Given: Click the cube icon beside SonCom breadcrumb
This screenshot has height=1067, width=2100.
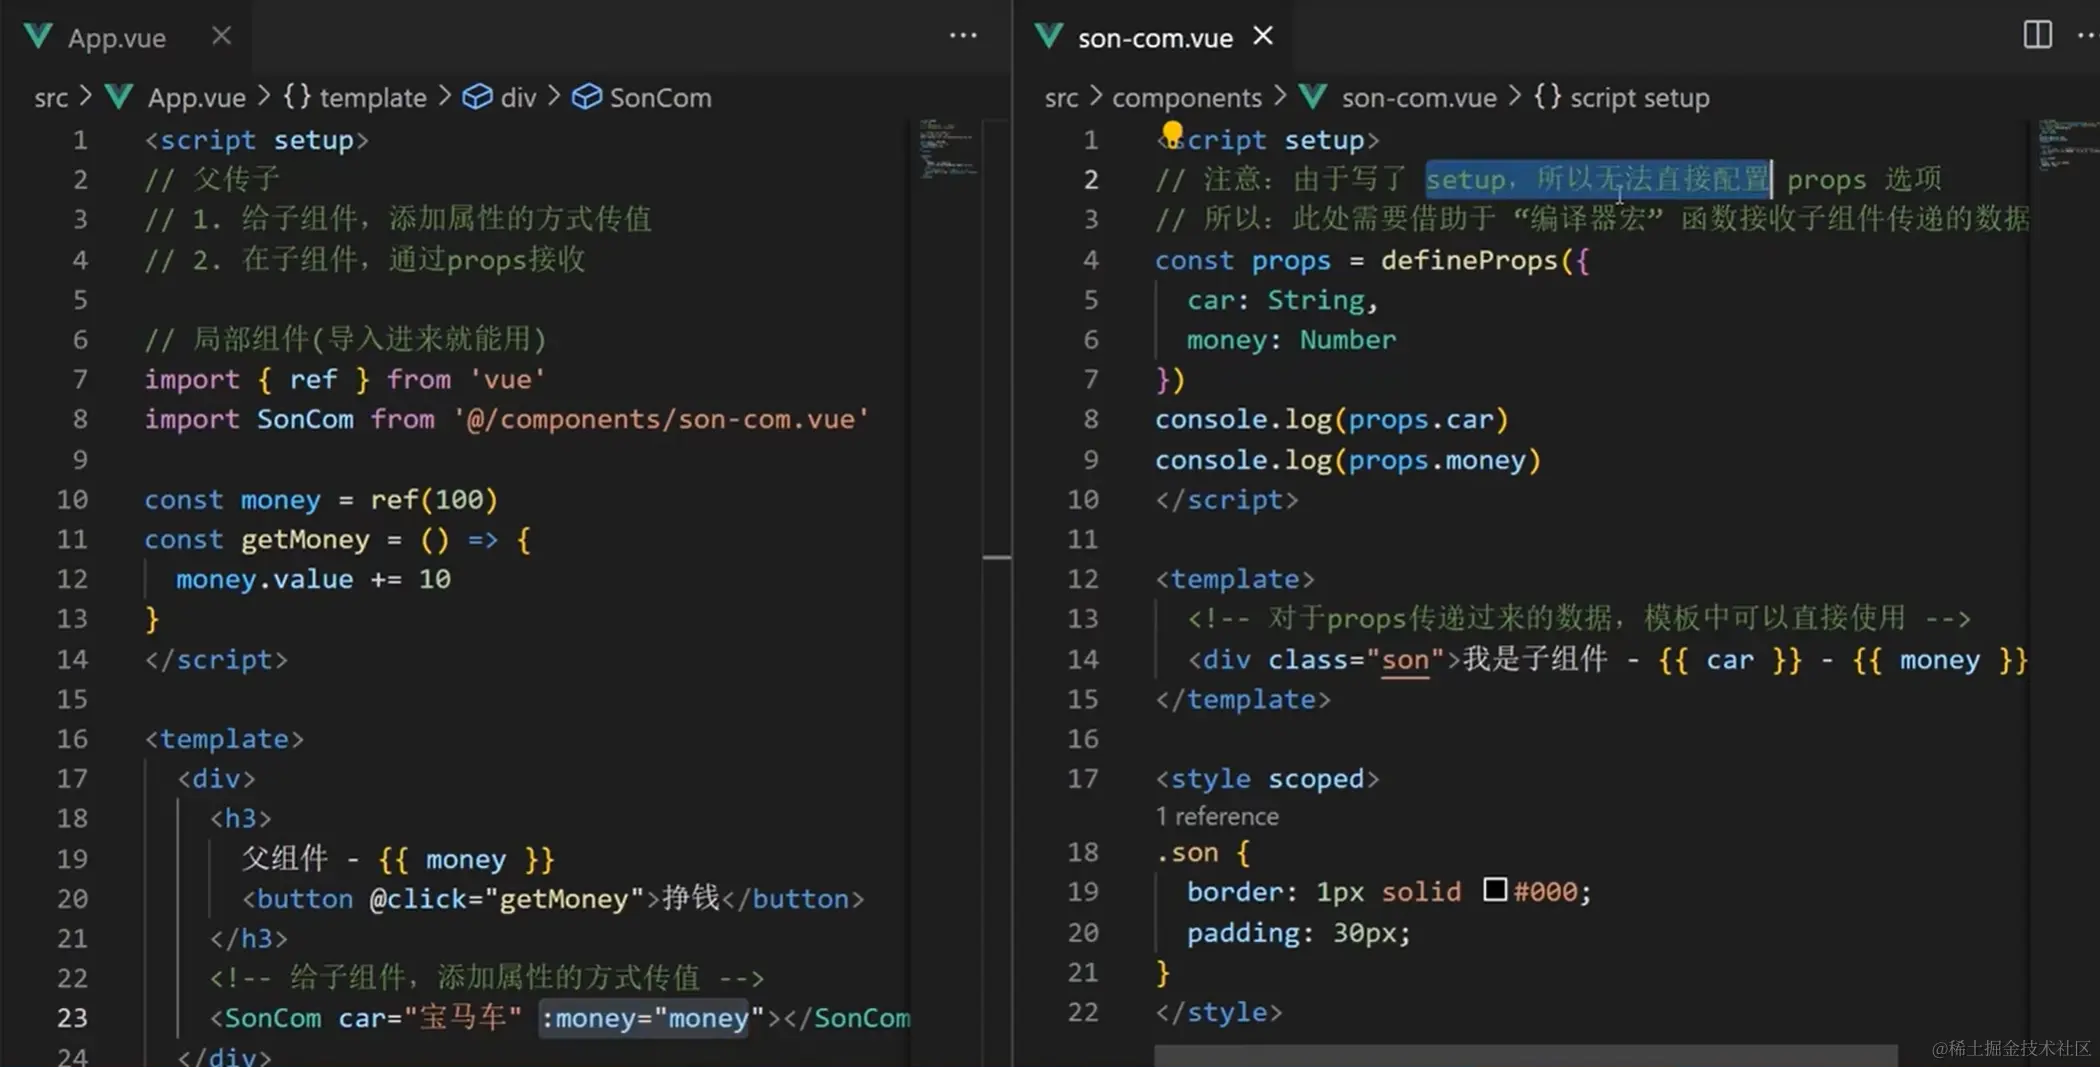Looking at the screenshot, I should point(587,97).
